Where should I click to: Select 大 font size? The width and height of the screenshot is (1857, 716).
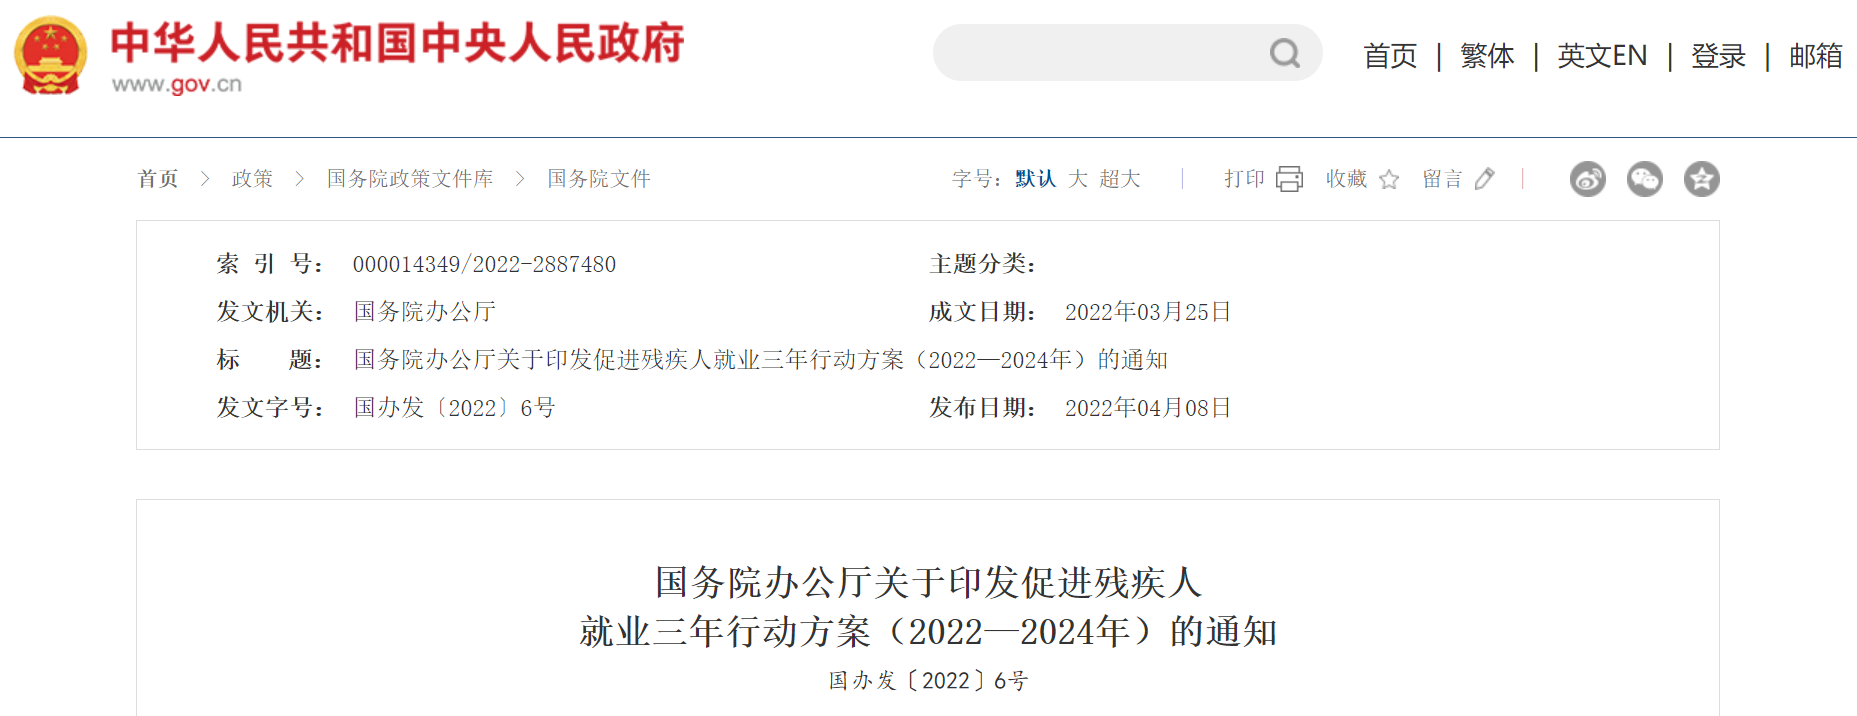pyautogui.click(x=1078, y=179)
